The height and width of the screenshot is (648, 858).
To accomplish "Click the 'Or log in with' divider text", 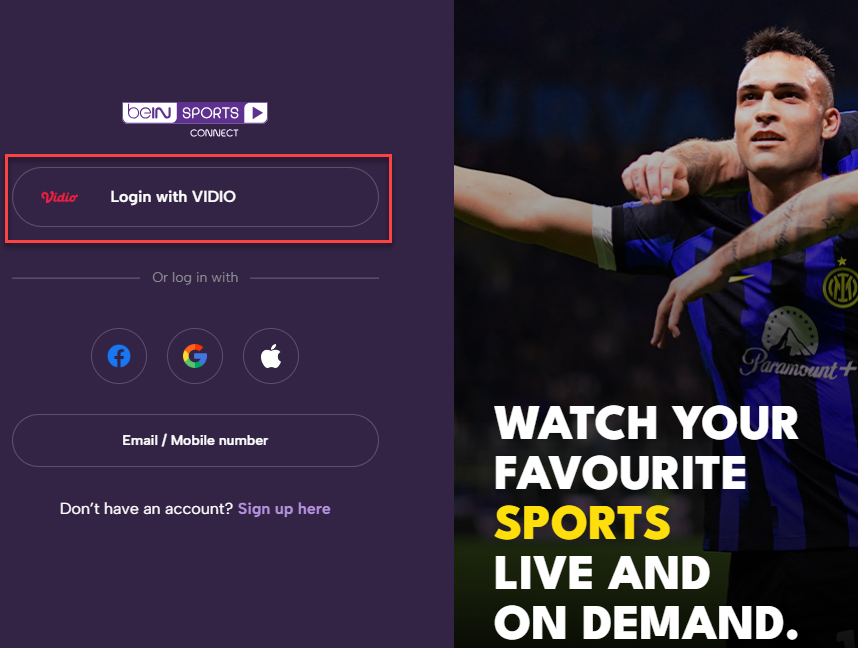I will (195, 277).
